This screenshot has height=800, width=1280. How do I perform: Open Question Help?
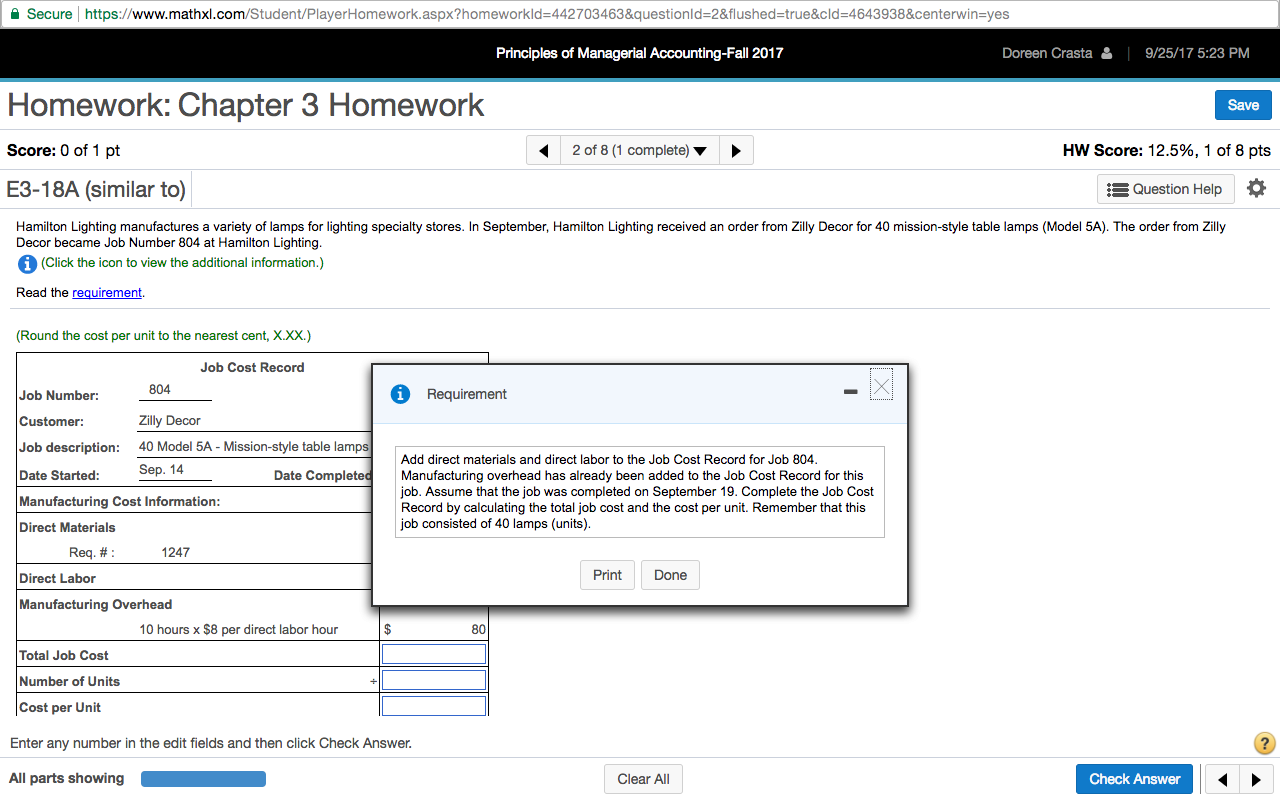[x=1165, y=188]
